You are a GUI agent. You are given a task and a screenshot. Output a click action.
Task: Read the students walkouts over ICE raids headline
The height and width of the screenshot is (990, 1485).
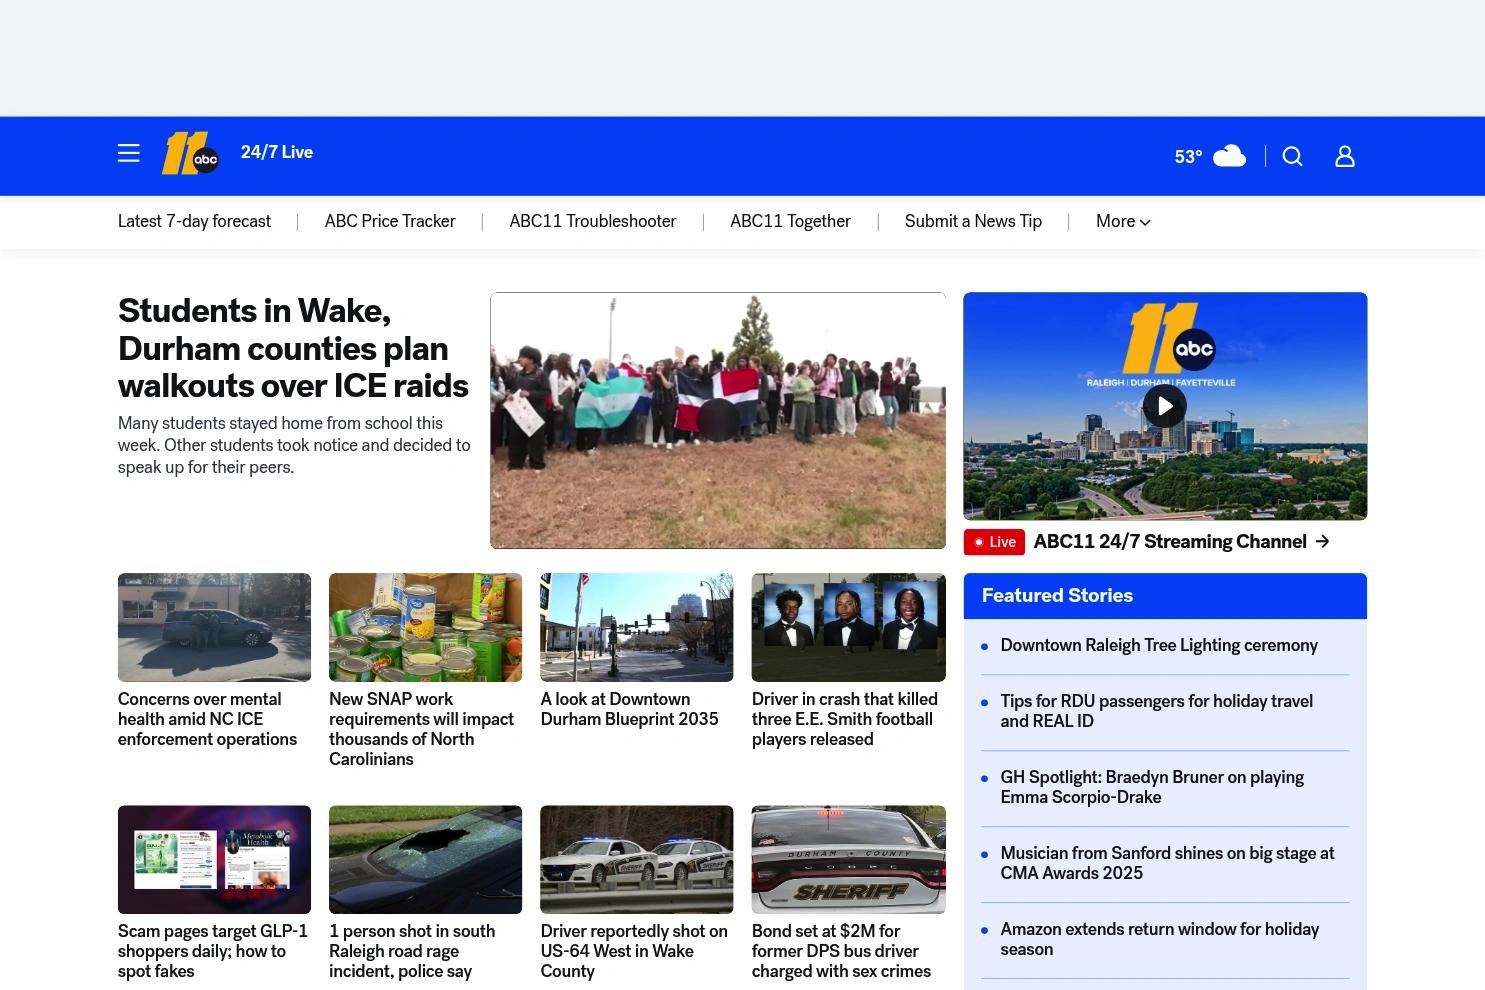[293, 348]
